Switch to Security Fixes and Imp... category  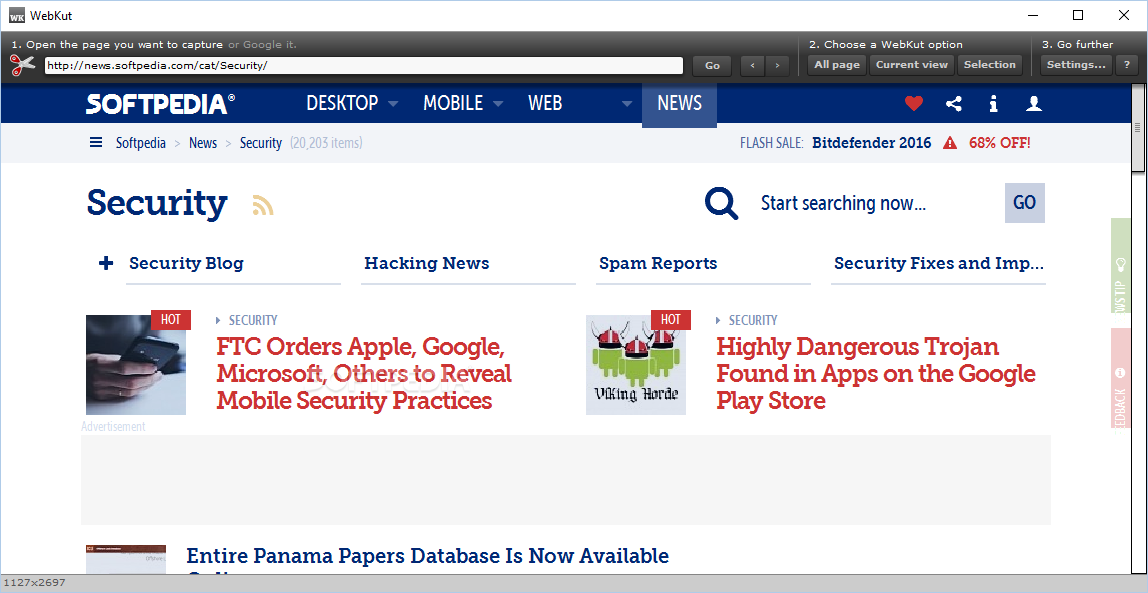coord(939,264)
